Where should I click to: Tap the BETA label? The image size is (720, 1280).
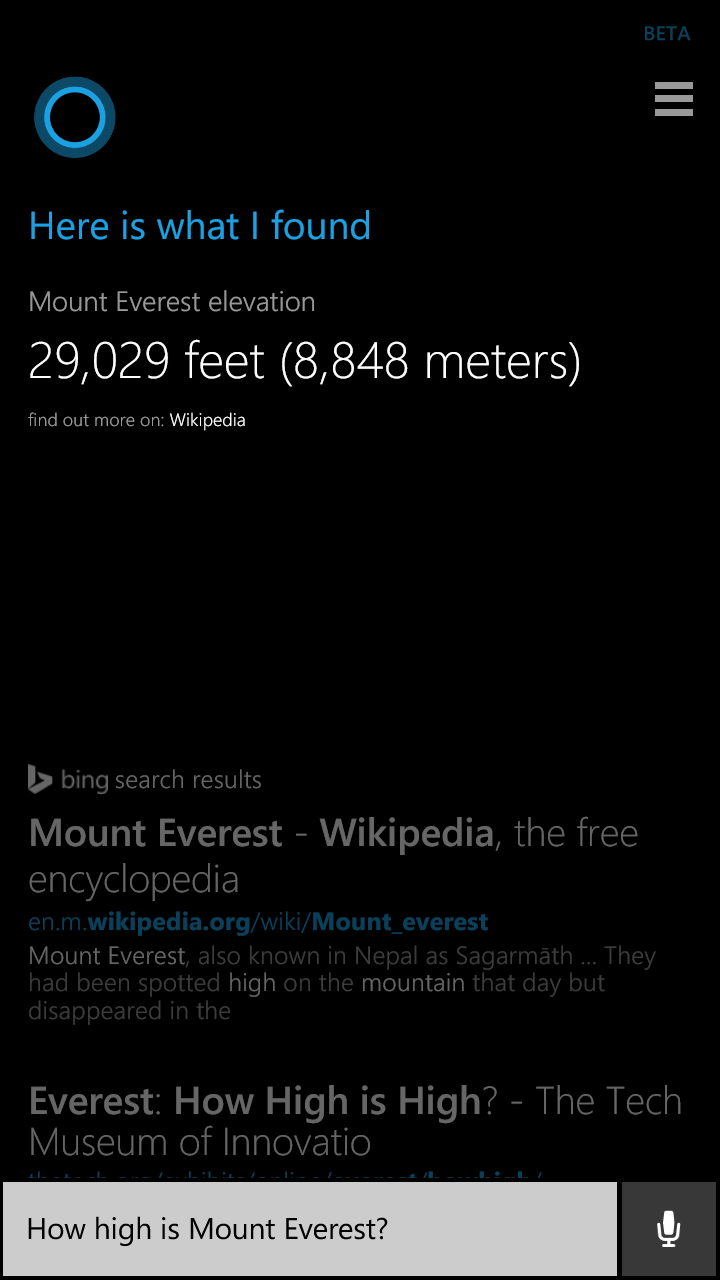click(x=667, y=34)
